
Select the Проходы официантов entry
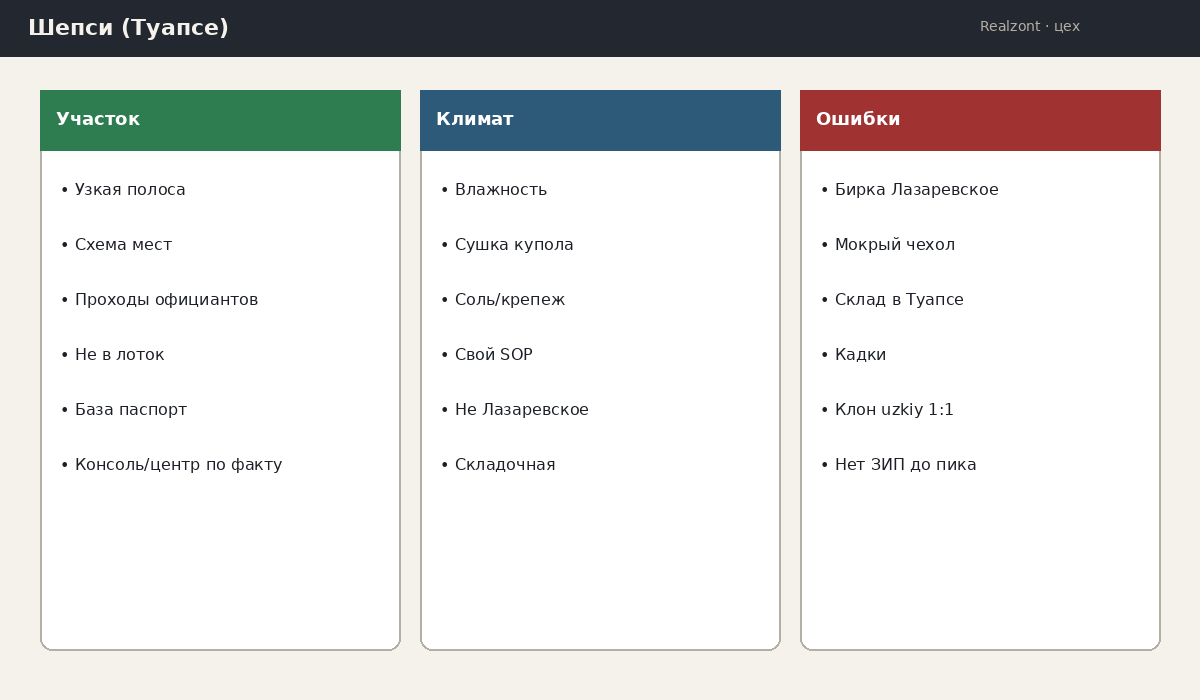[159, 300]
